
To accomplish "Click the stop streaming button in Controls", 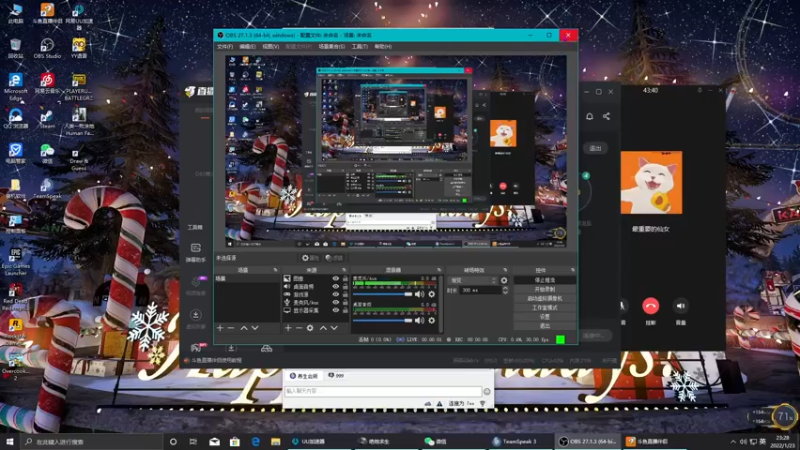I will click(x=544, y=280).
